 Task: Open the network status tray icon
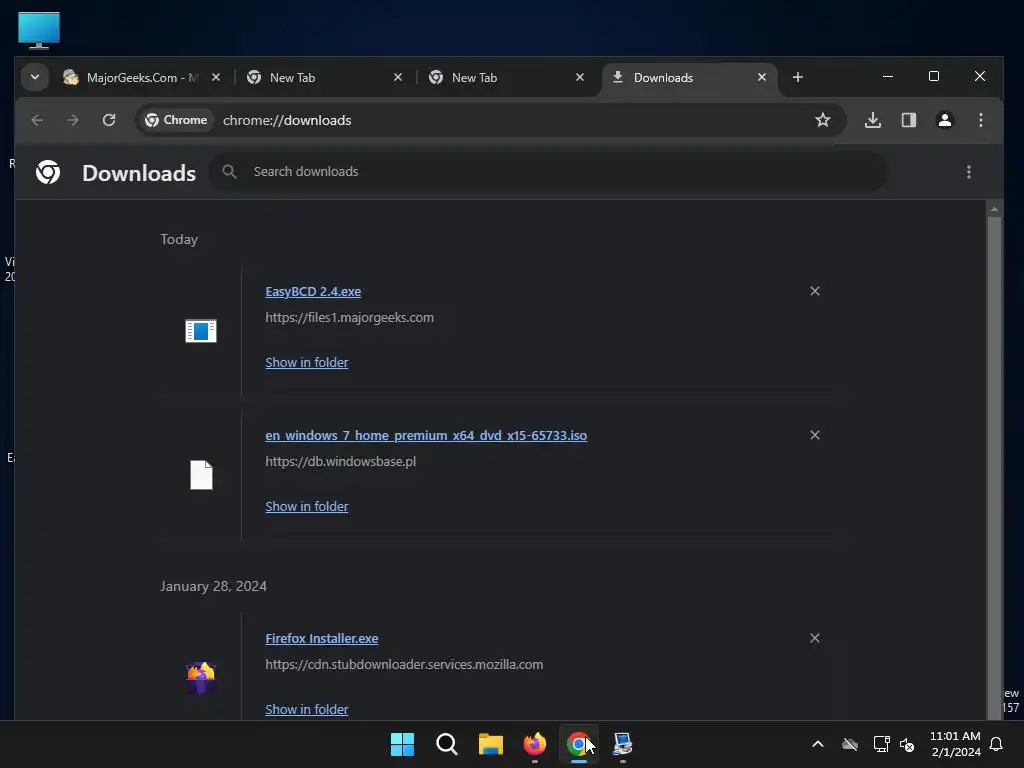(x=881, y=744)
